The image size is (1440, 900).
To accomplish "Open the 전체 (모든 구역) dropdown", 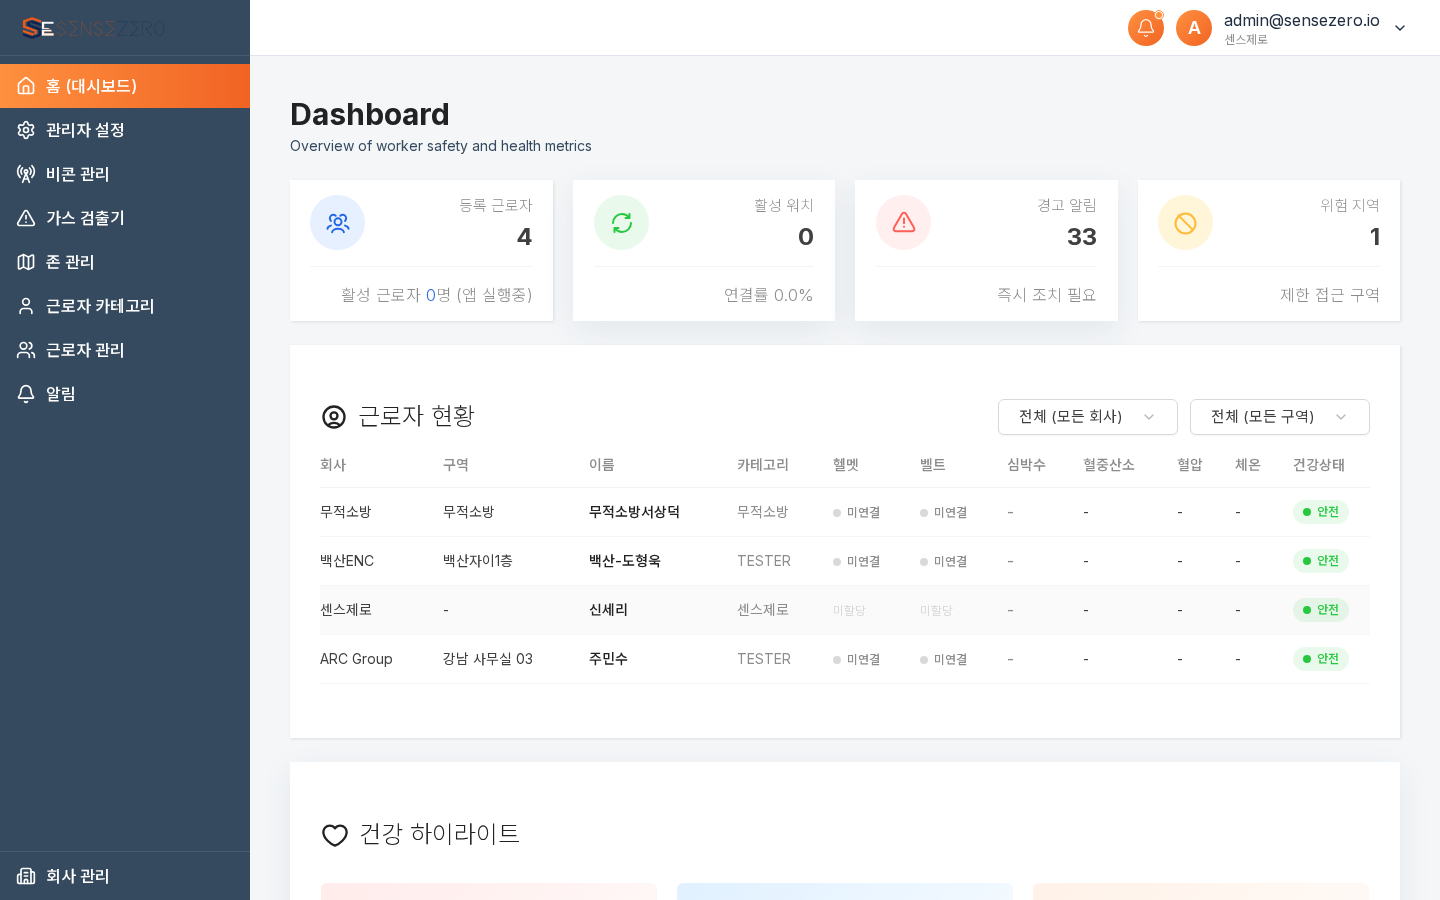I will [1279, 417].
